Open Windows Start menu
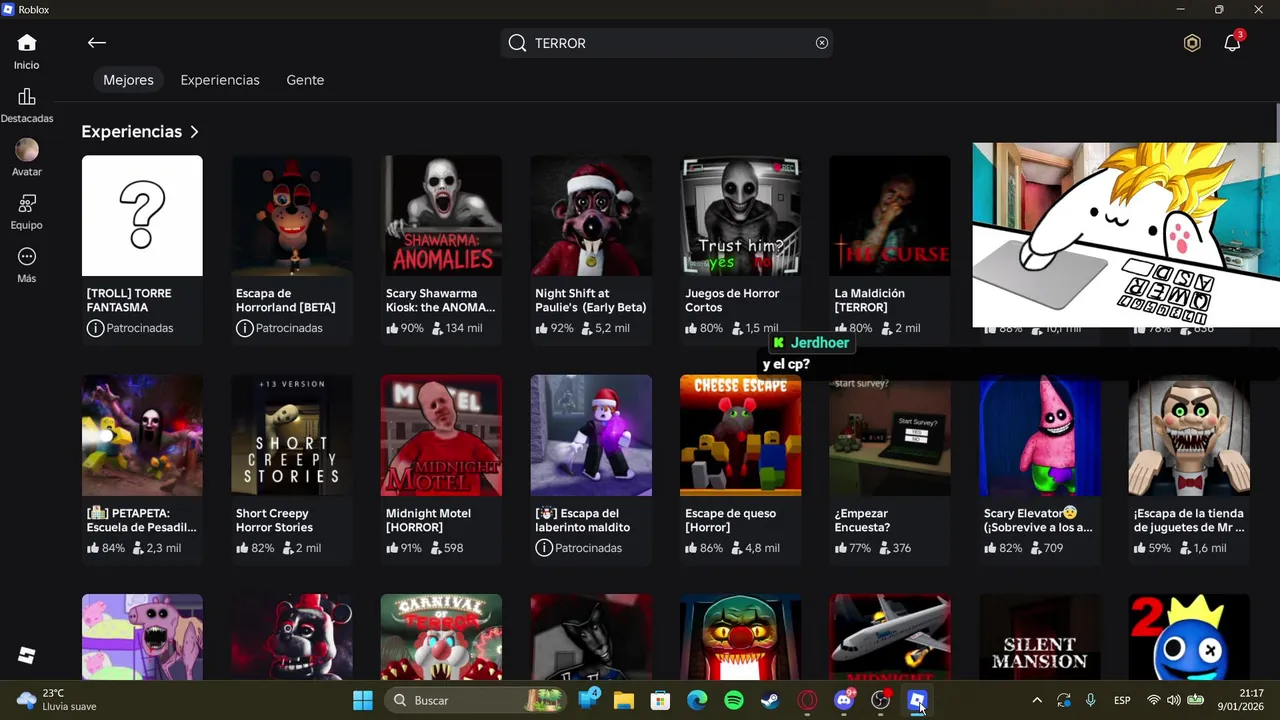Image resolution: width=1280 pixels, height=720 pixels. click(x=363, y=700)
